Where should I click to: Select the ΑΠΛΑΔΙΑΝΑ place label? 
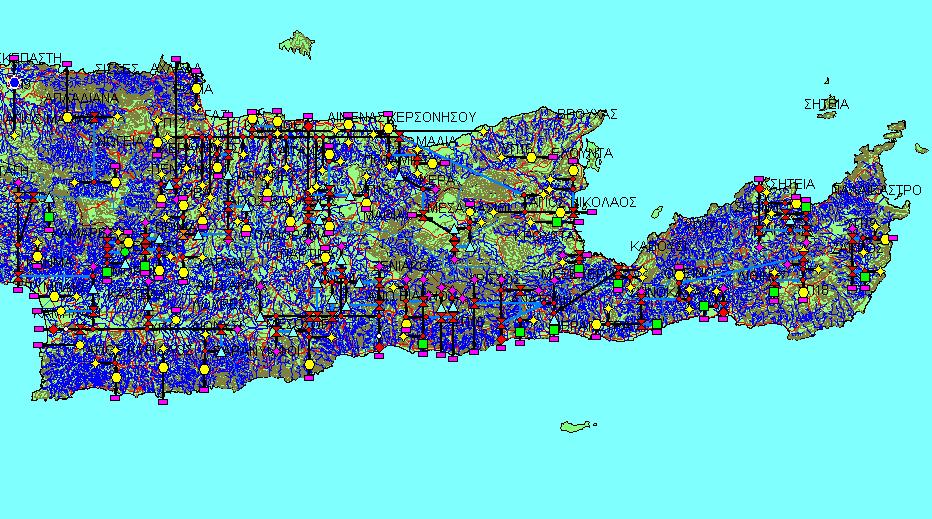coord(81,97)
